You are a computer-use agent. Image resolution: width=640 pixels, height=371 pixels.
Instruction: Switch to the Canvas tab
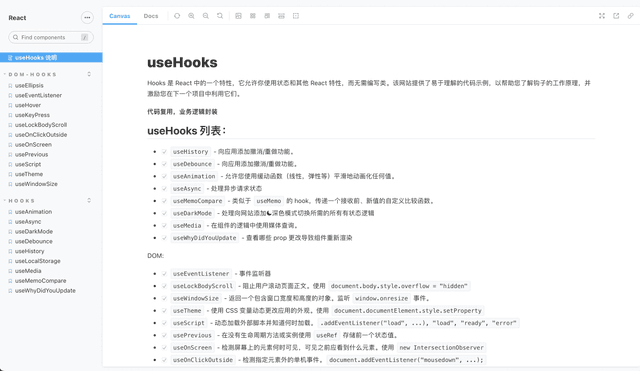120,16
